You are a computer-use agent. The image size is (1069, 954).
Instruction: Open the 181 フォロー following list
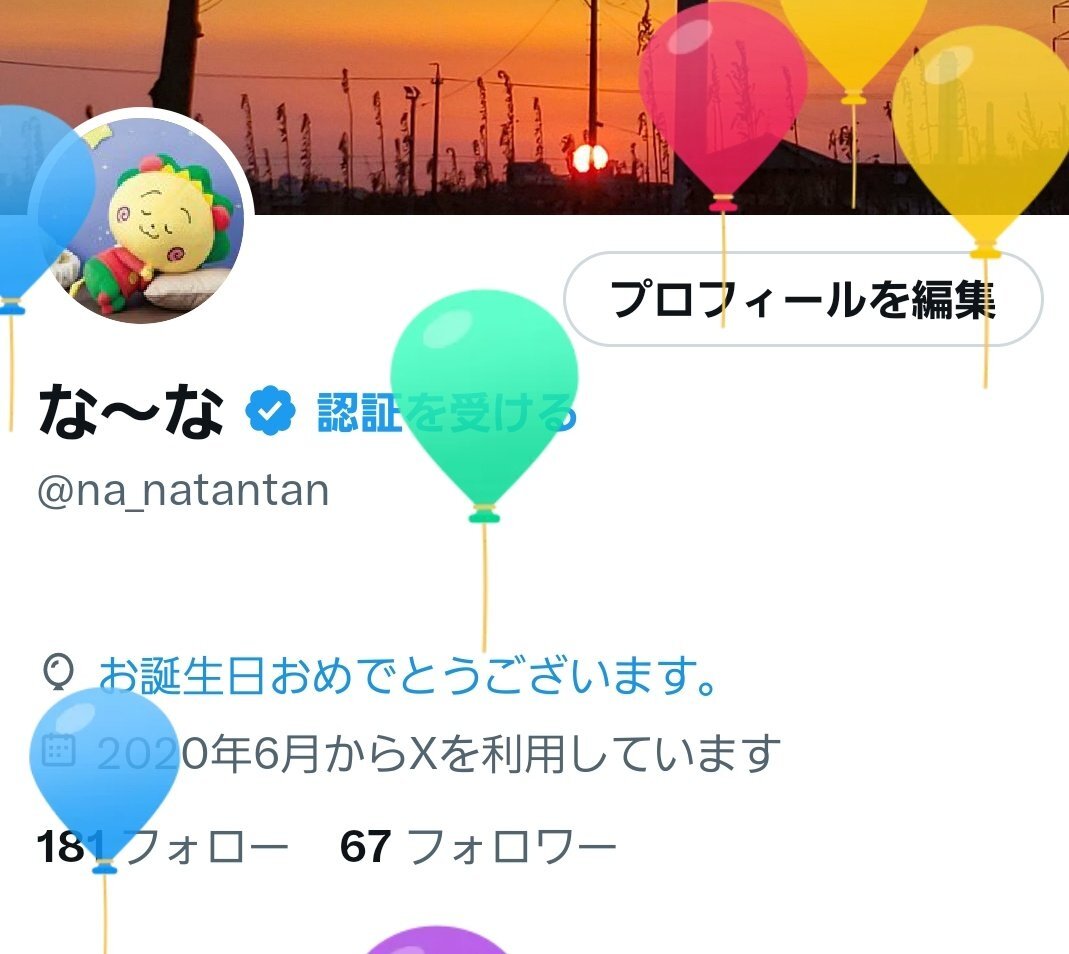point(162,846)
